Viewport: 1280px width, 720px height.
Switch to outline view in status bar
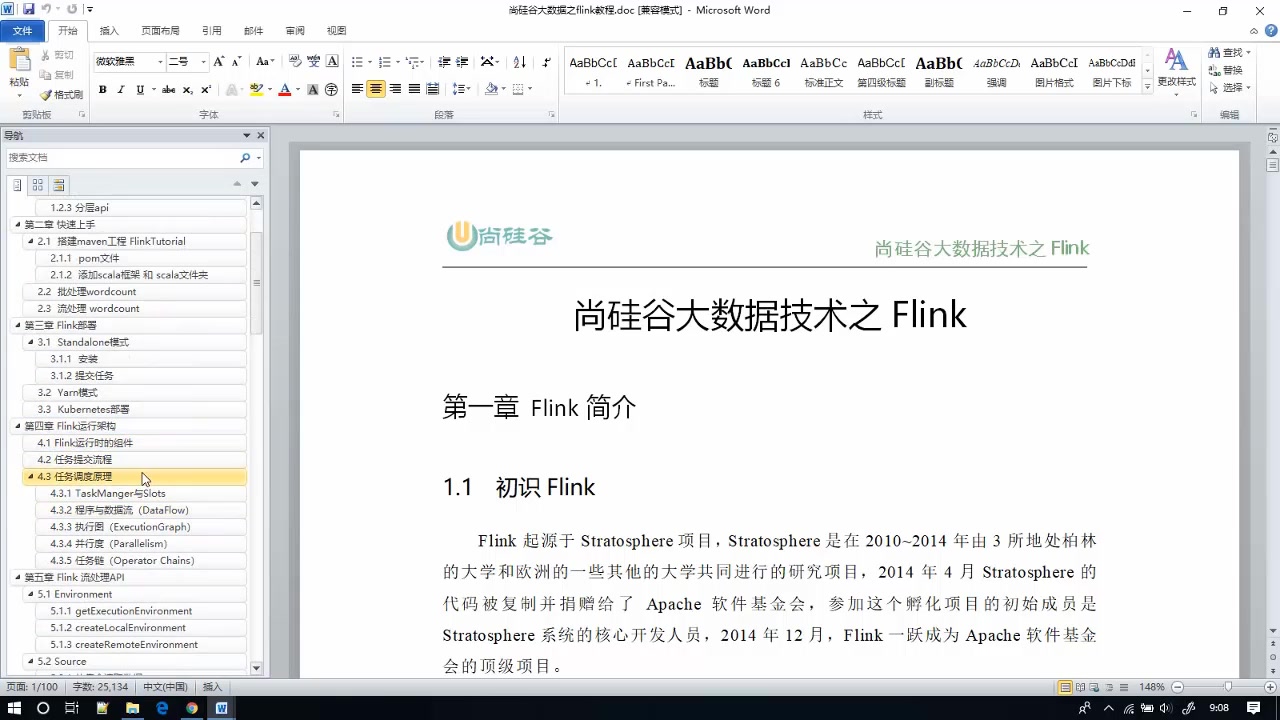tap(1111, 687)
